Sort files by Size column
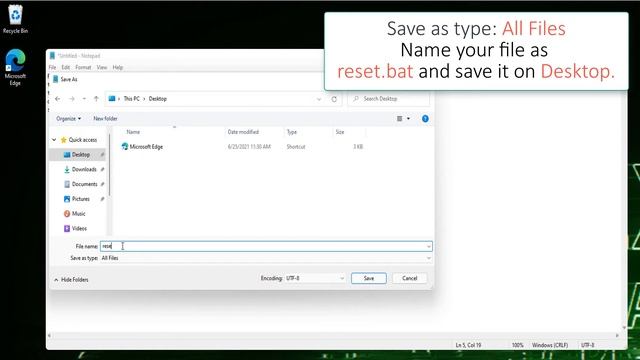 tap(340, 132)
